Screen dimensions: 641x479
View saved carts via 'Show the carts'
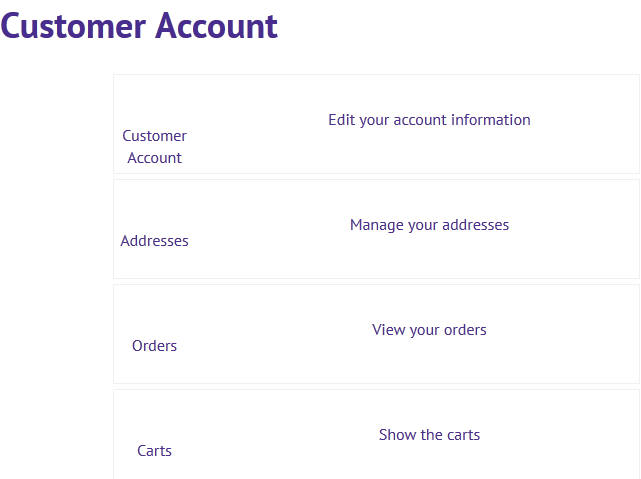[x=429, y=435]
